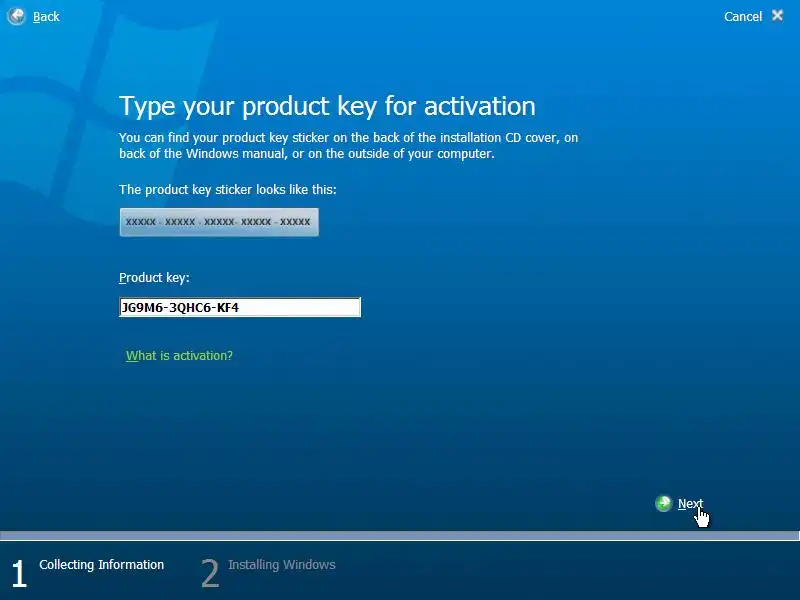800x600 pixels.
Task: Click the round Back arrow icon
Action: (16, 16)
